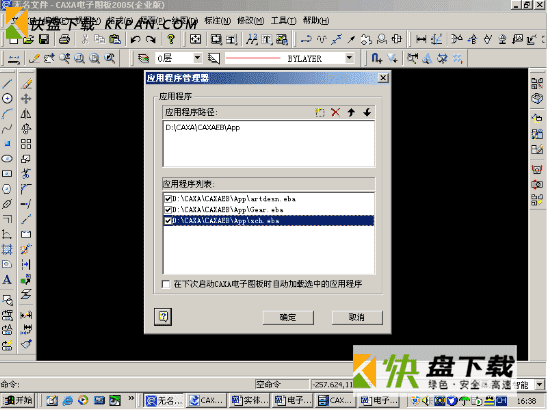Select the Gear.eba row in application list

pyautogui.click(x=269, y=210)
